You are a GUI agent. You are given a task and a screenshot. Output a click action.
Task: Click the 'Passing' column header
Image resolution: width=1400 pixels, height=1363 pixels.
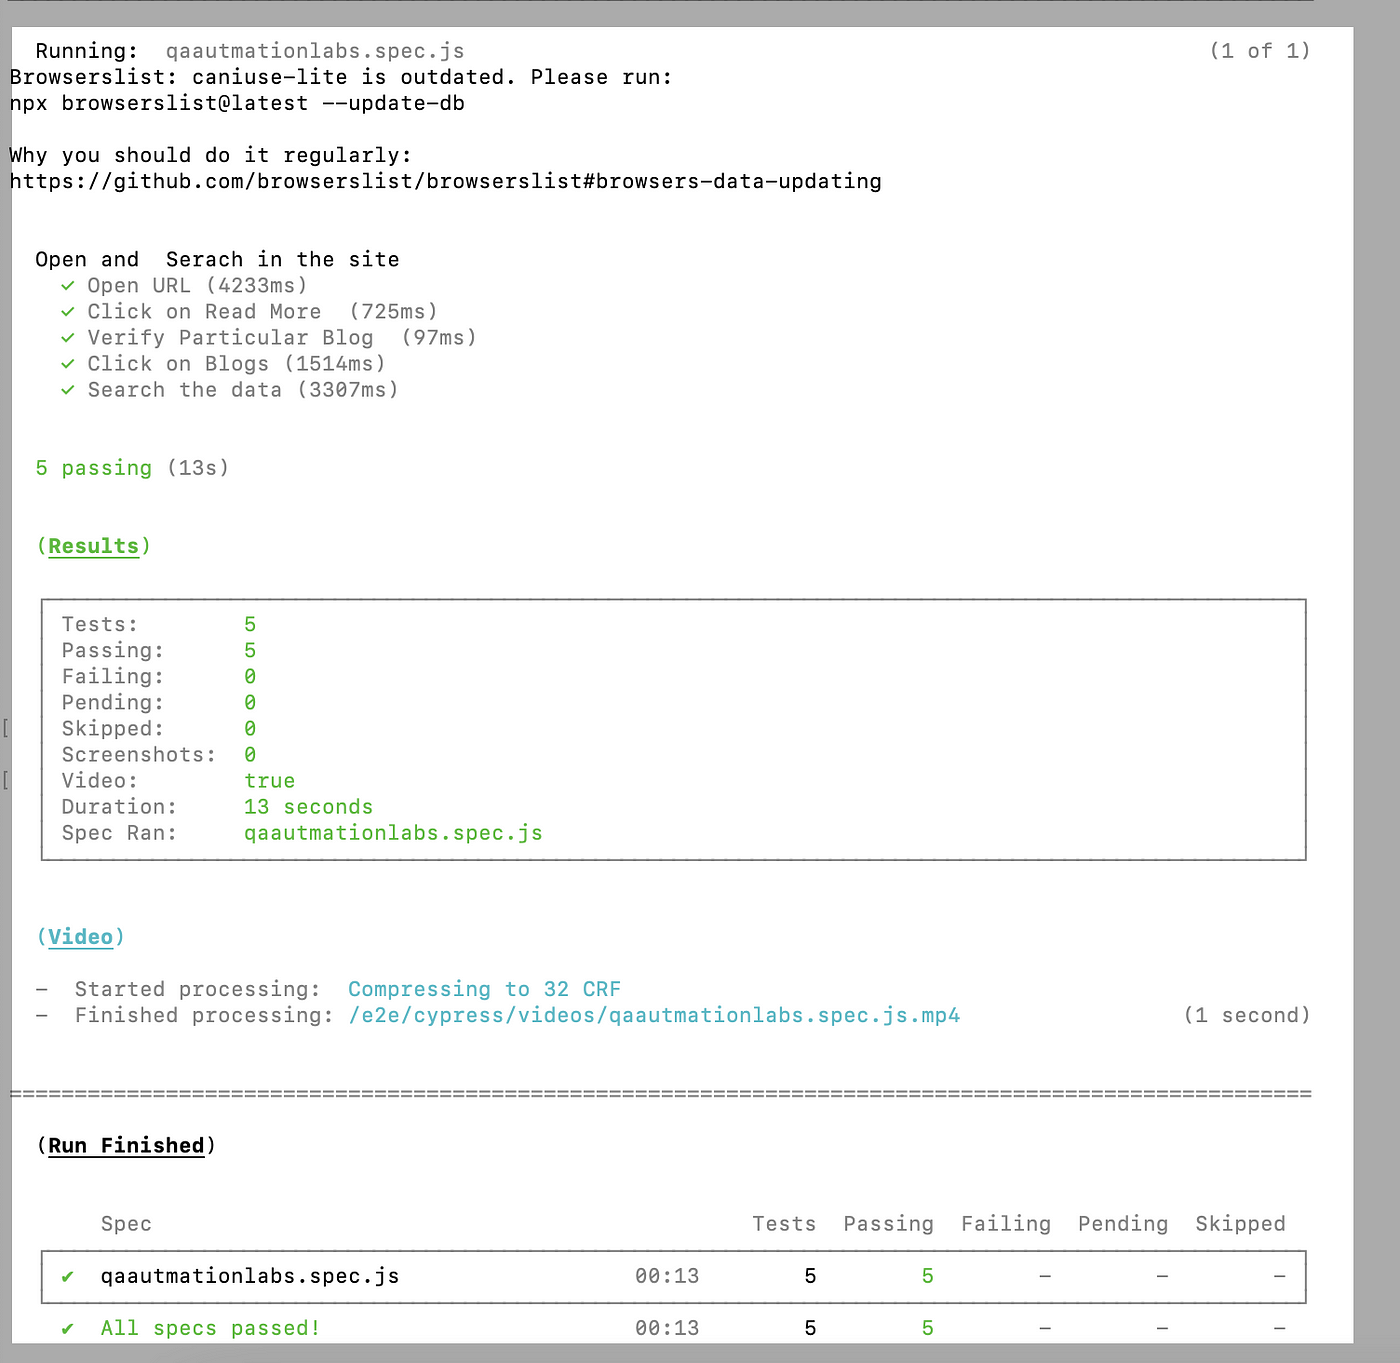pos(888,1223)
